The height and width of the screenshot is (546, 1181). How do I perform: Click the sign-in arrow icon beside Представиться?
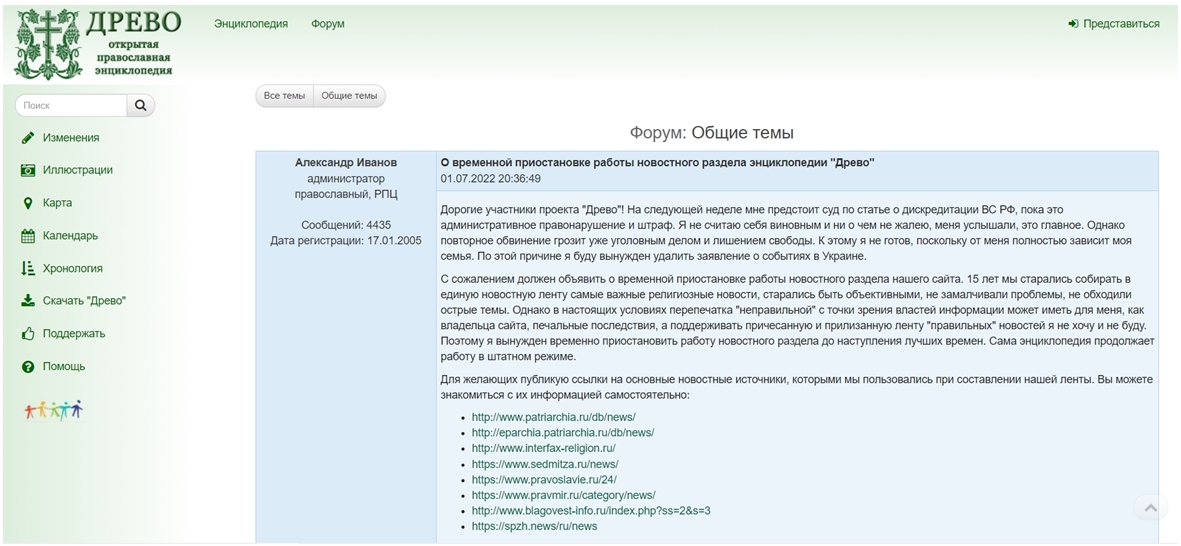pos(1073,23)
